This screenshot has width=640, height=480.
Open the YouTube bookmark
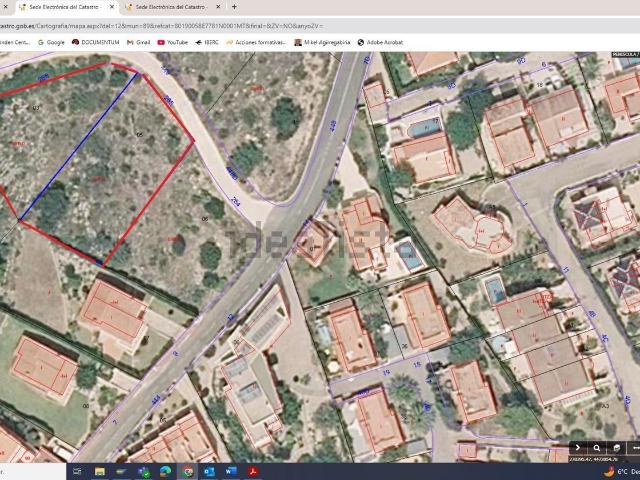172,42
